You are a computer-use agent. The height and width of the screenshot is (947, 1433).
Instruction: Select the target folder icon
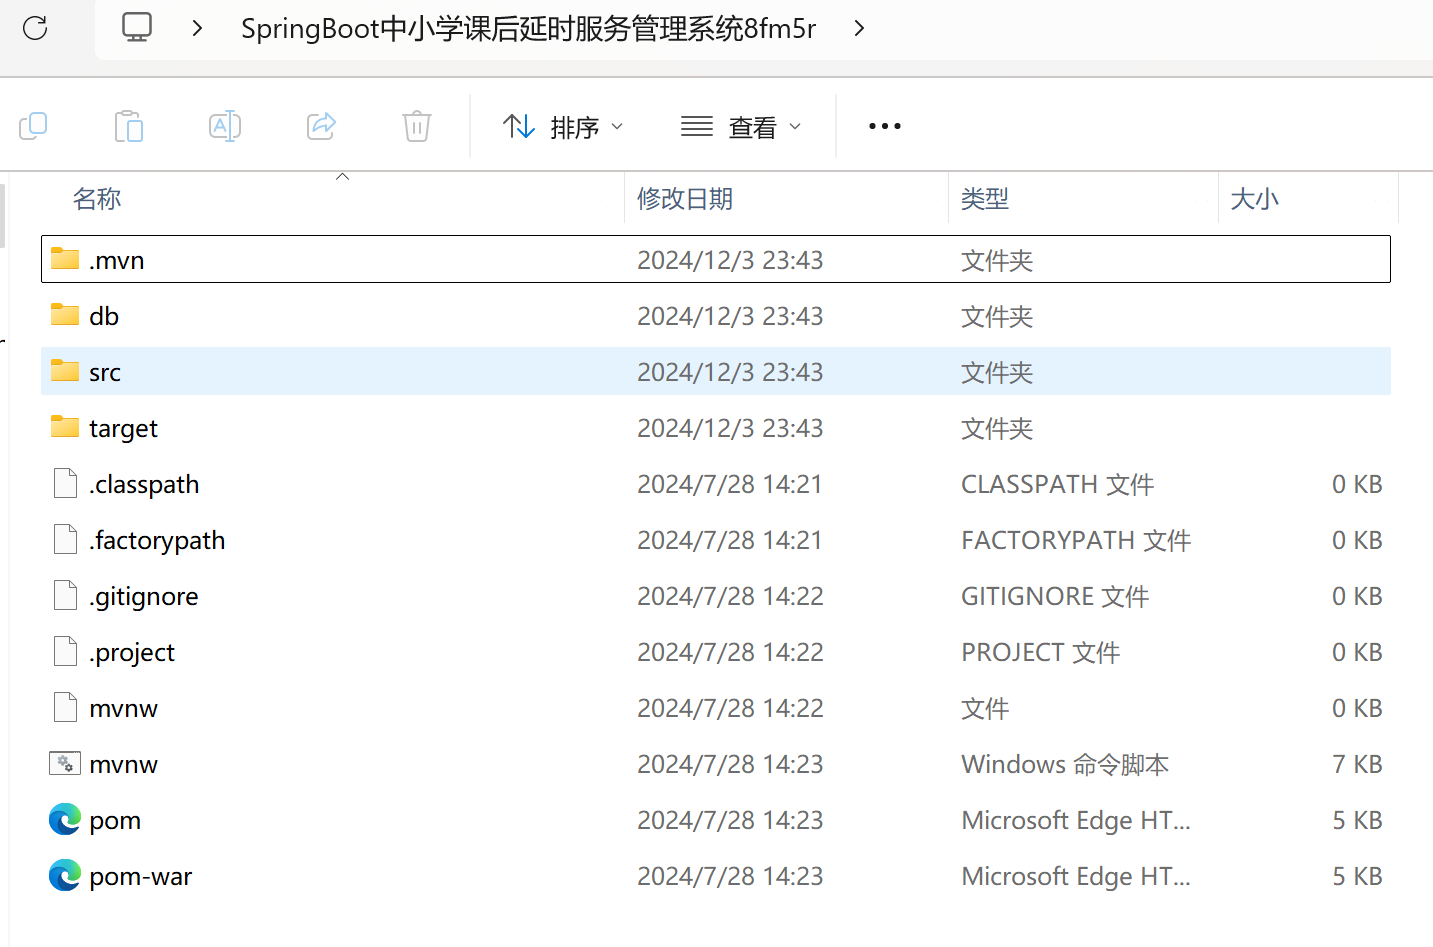point(65,427)
